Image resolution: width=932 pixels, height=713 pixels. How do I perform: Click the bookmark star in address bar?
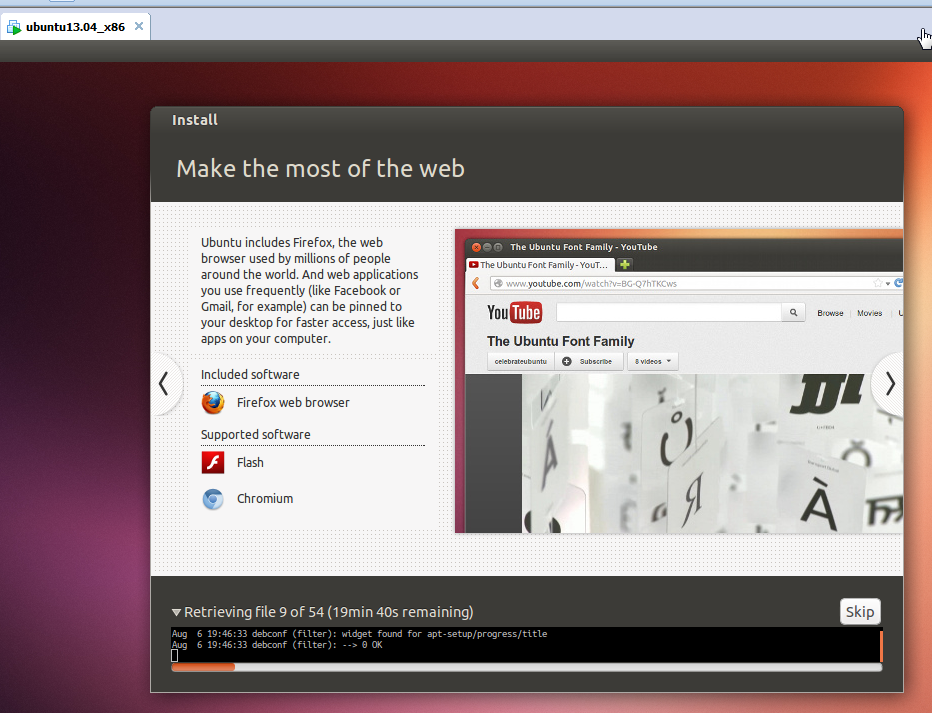click(x=877, y=283)
